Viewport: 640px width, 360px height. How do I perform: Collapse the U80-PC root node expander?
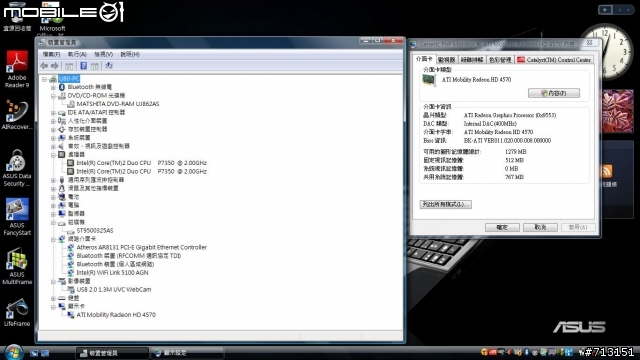click(44, 79)
